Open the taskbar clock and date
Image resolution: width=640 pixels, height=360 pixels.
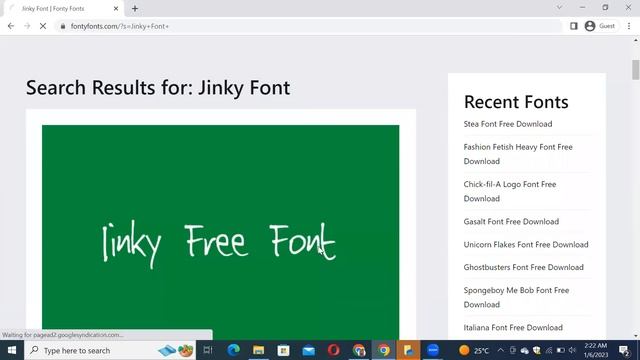[x=596, y=350]
